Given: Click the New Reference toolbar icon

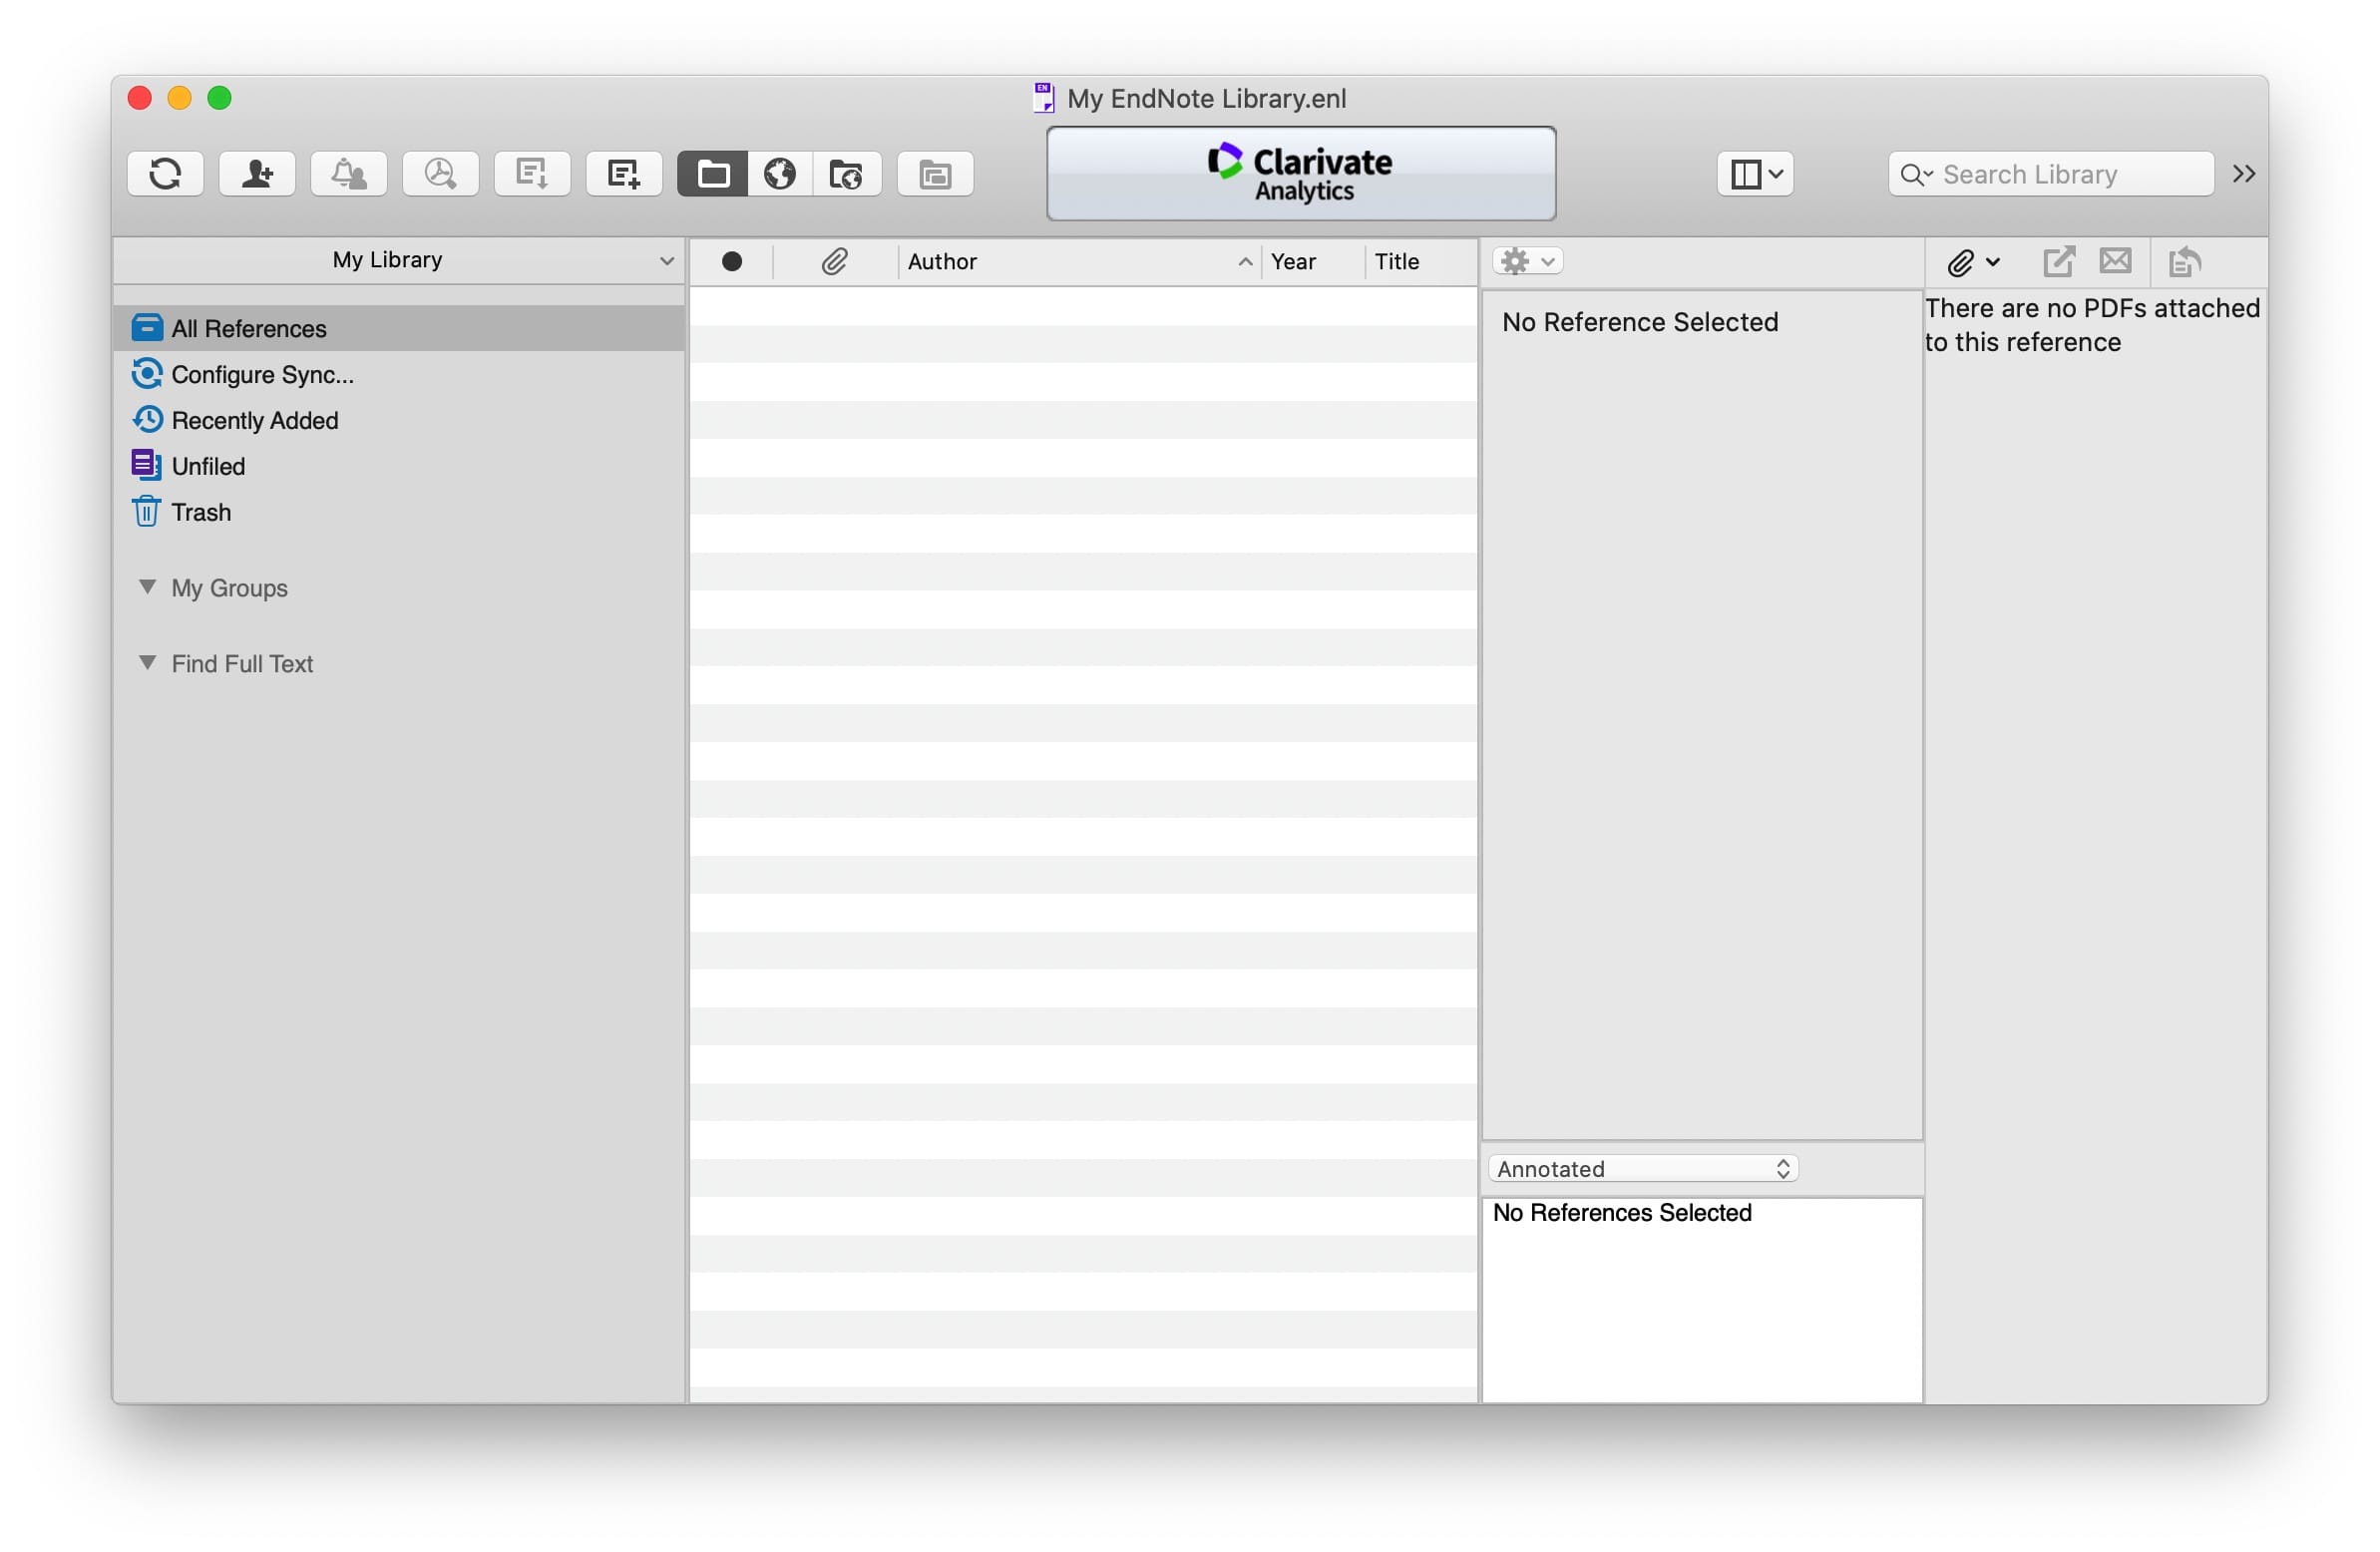Looking at the screenshot, I should [623, 174].
